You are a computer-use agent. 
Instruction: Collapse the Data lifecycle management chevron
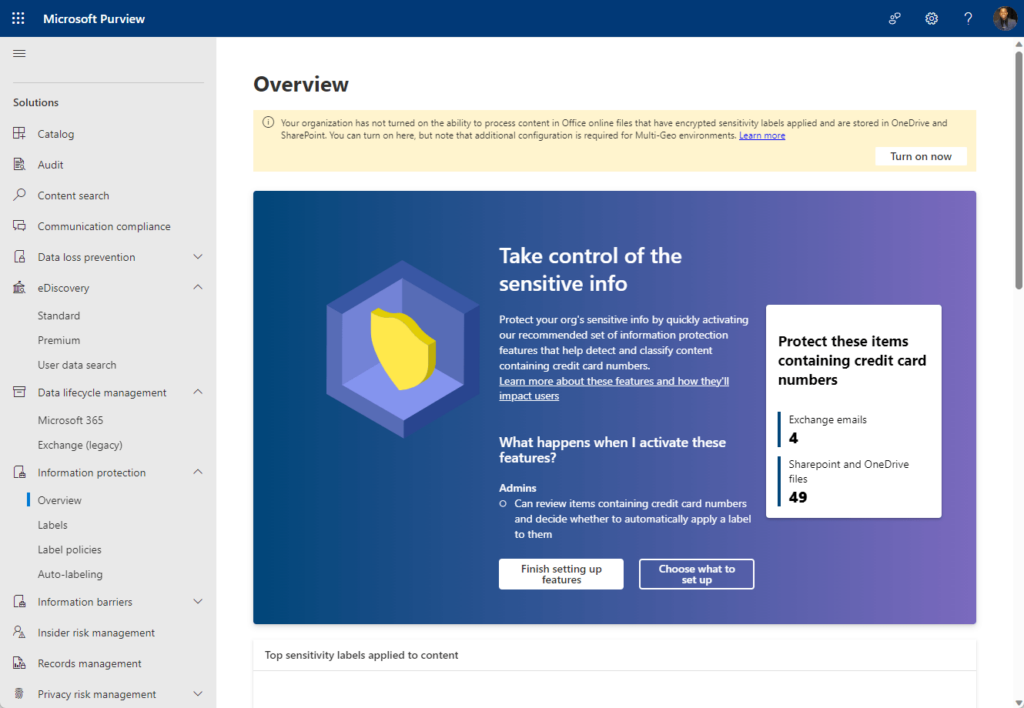pos(198,392)
